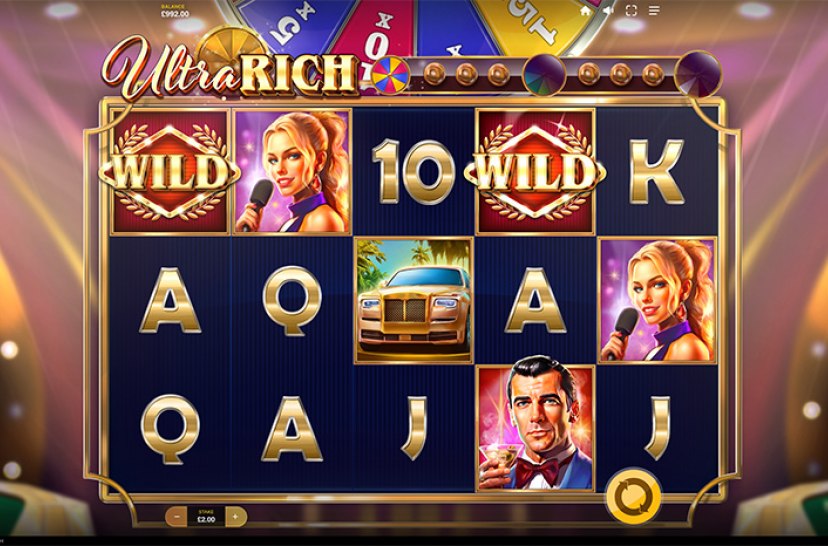Click the singer symbol on fifth reel

pos(657,300)
